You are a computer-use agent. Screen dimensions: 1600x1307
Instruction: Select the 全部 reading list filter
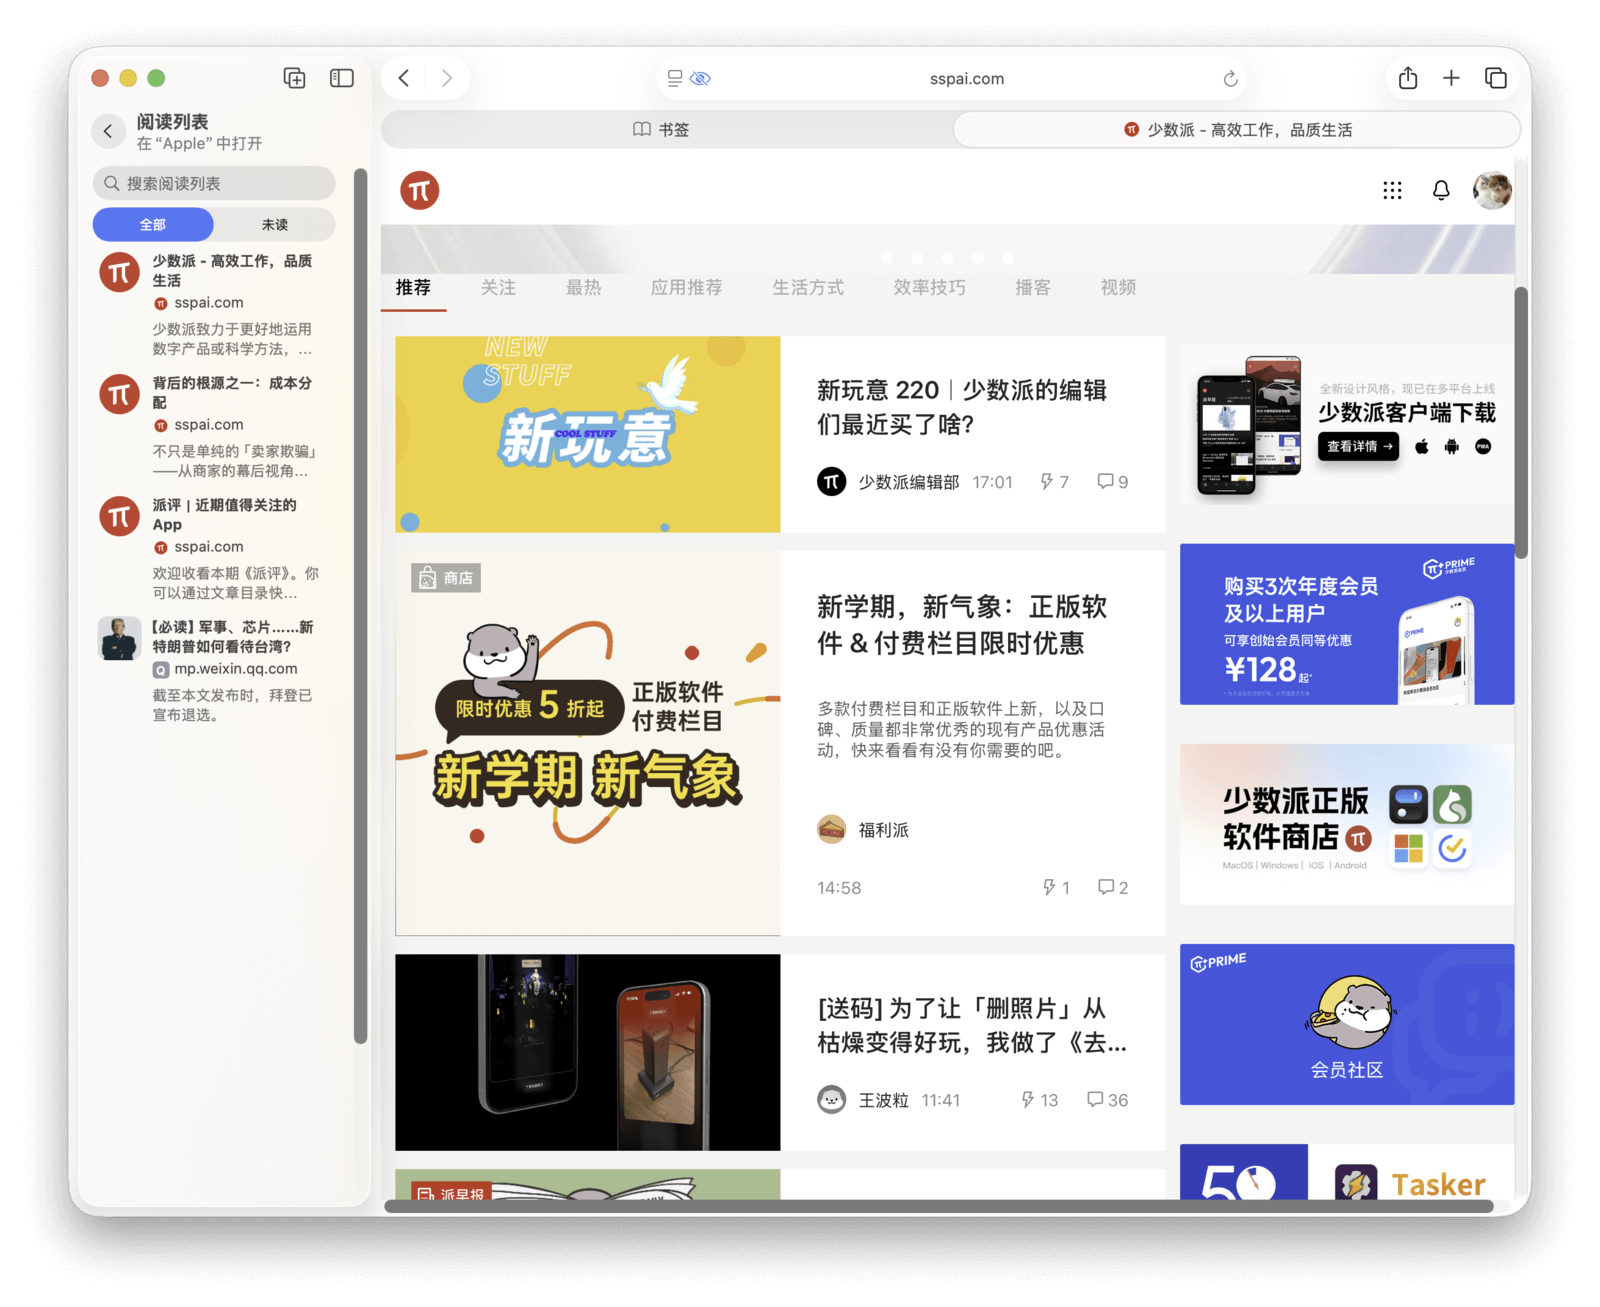(x=153, y=225)
